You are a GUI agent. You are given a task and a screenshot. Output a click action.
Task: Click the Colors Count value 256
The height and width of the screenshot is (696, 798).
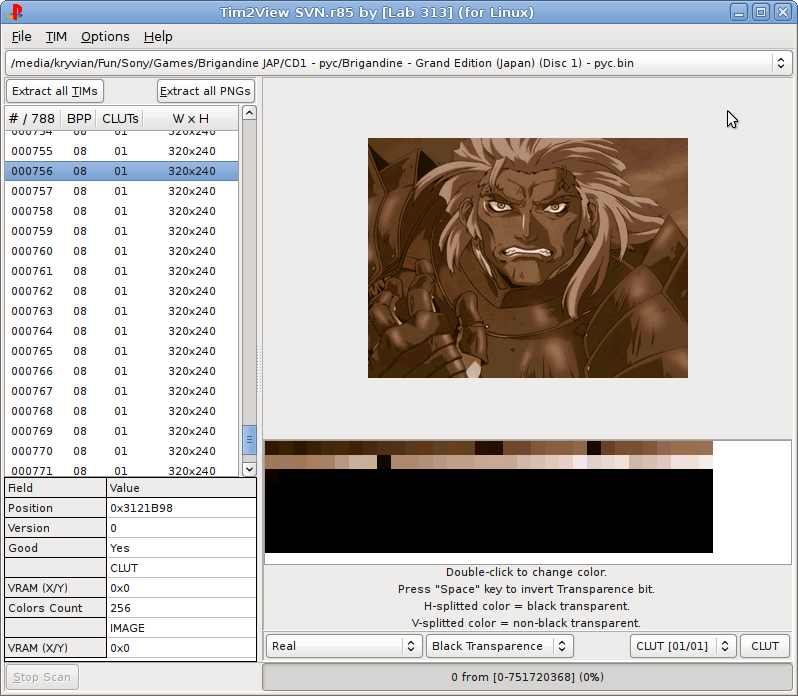coord(181,608)
